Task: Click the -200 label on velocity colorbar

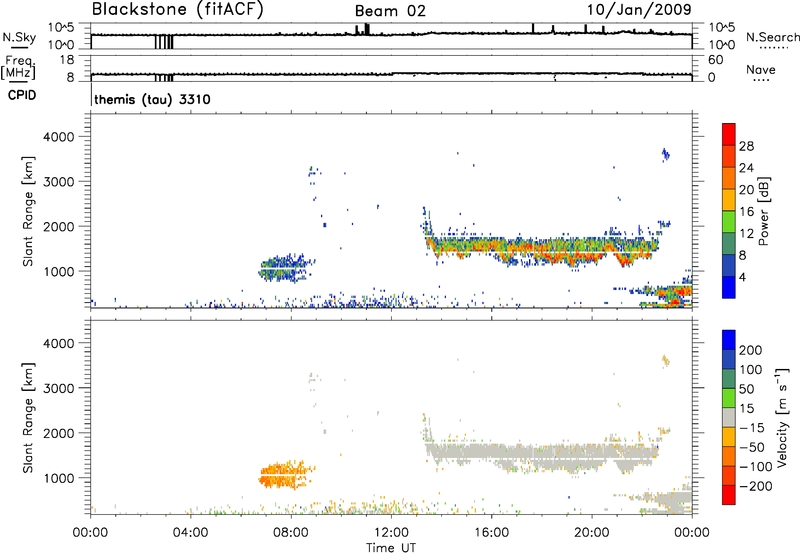Action: tap(755, 486)
